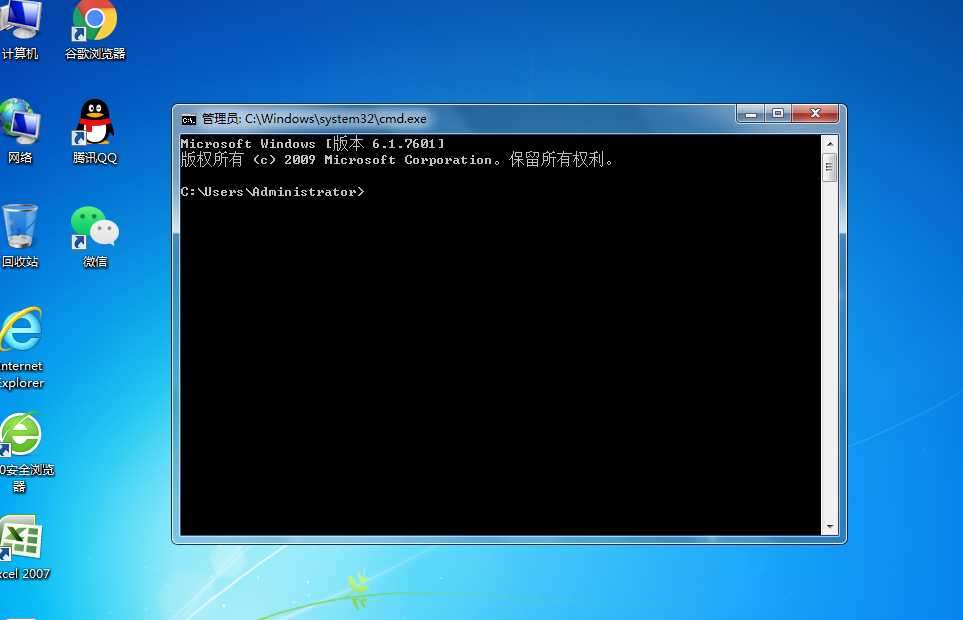Click the scrollbar up arrow in cmd
This screenshot has height=620, width=963.
(x=830, y=144)
